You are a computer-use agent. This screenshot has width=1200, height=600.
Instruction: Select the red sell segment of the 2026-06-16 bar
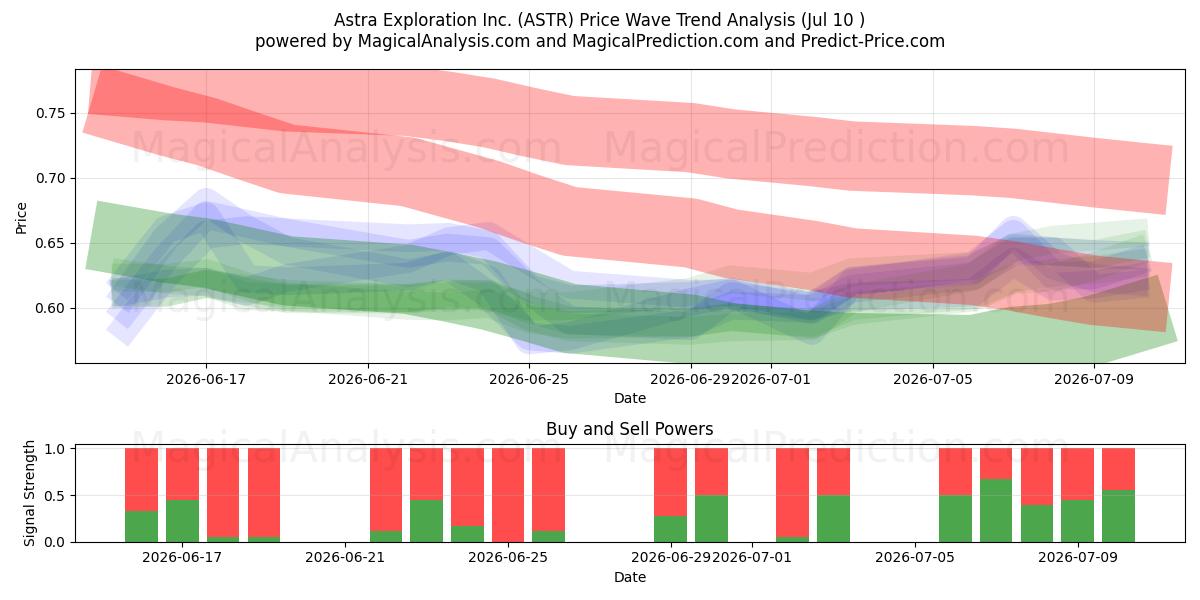pos(142,480)
